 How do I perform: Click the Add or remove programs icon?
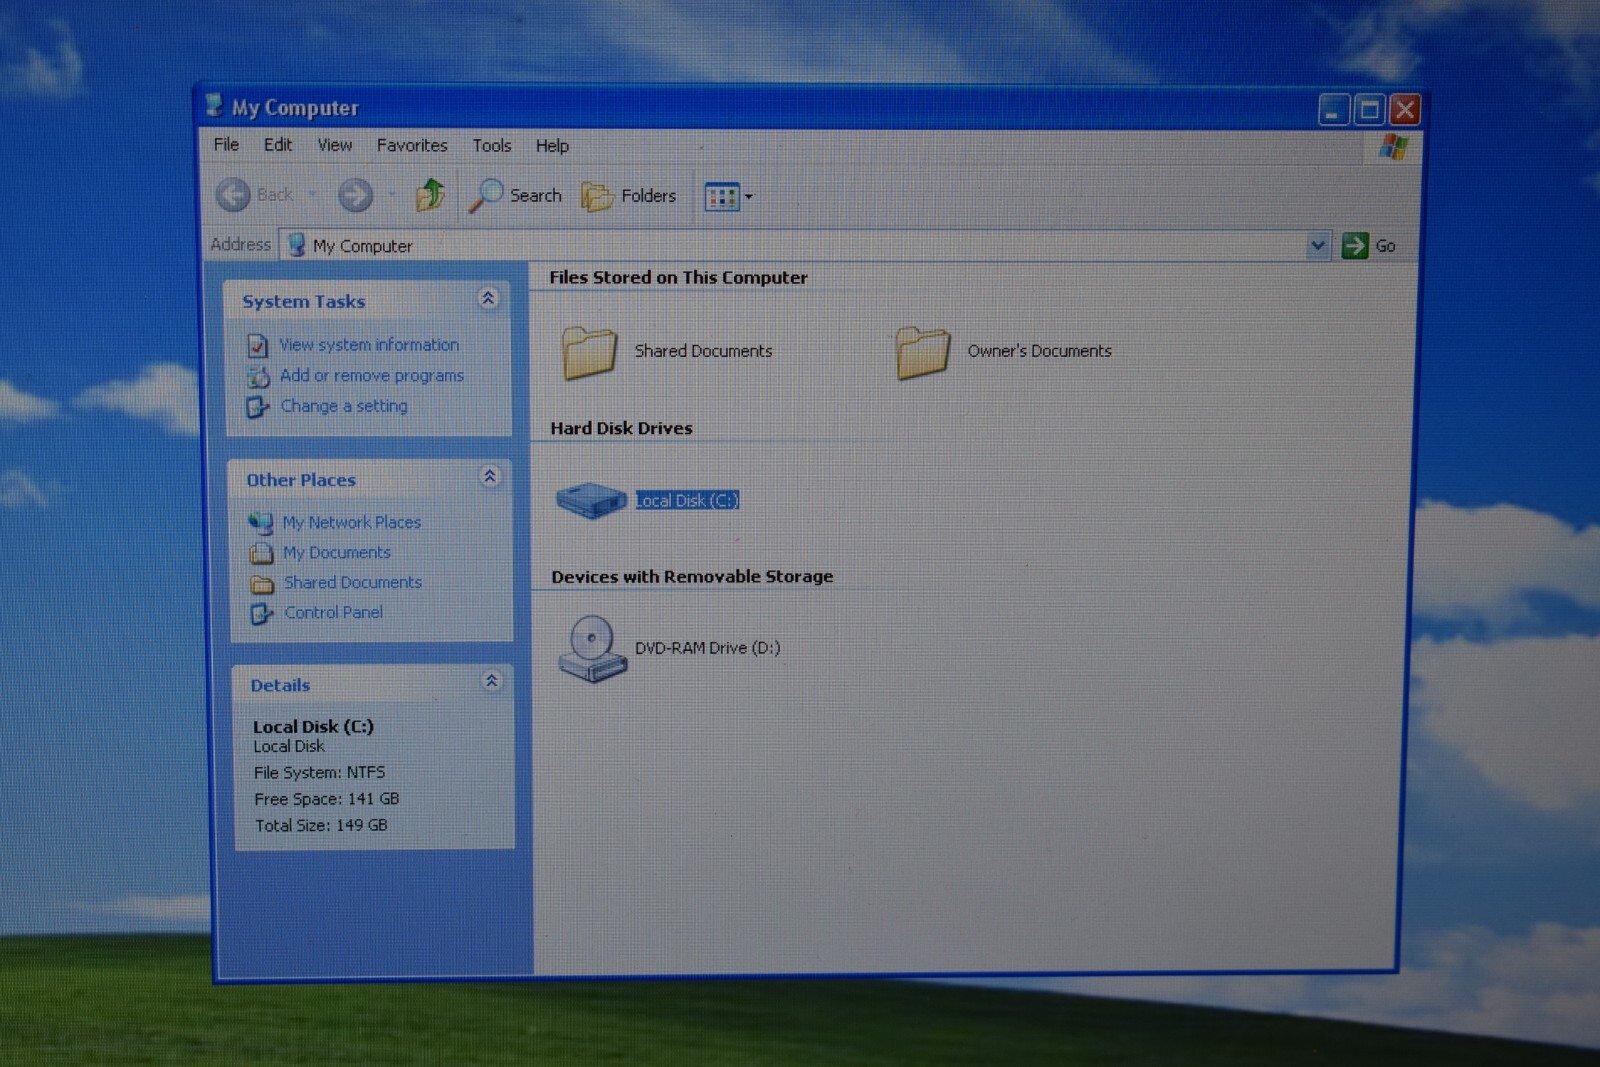coord(258,377)
